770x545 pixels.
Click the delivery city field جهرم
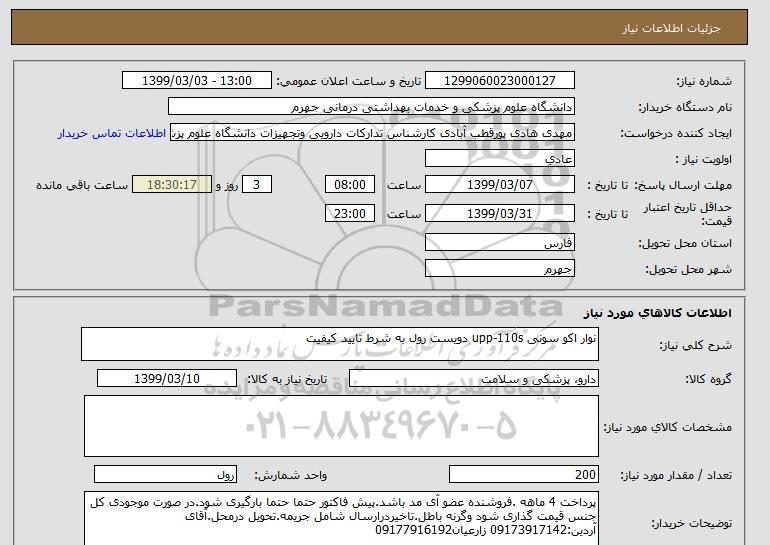[x=499, y=268]
